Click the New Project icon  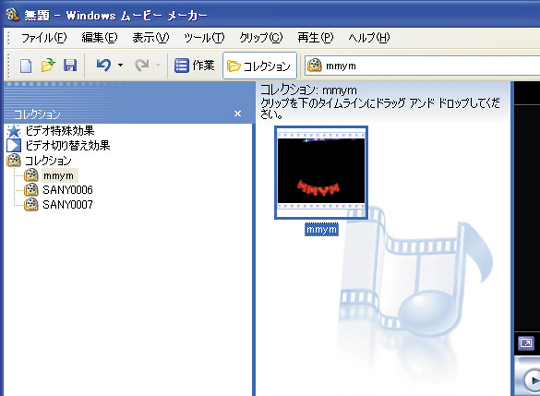click(x=25, y=65)
